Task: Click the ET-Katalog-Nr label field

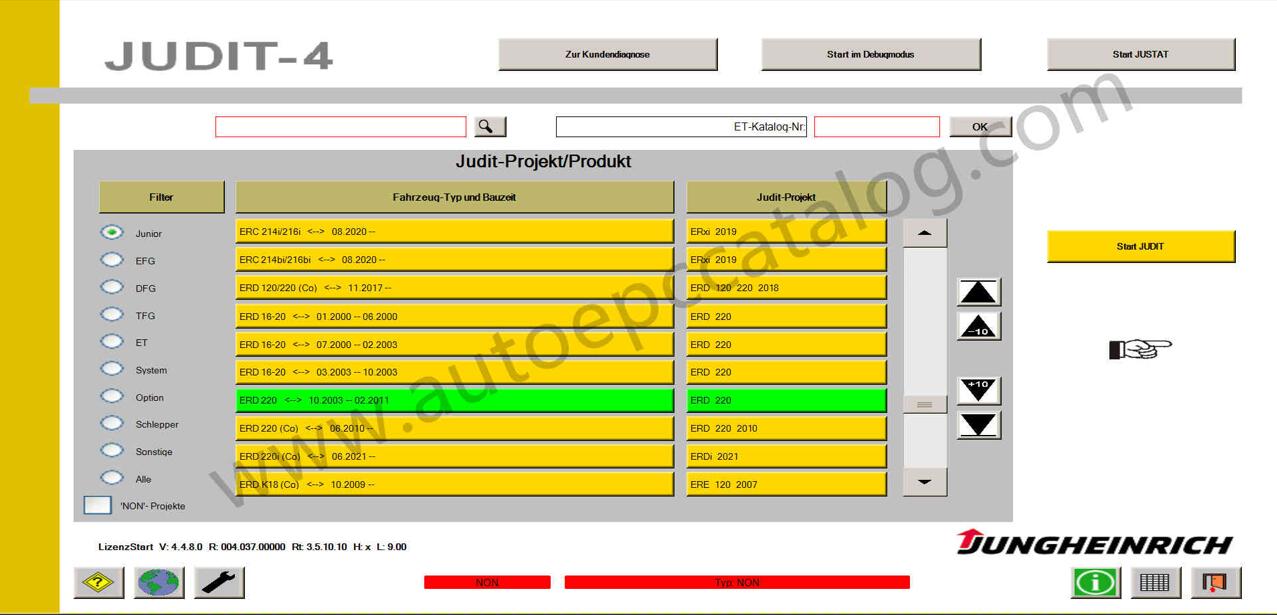Action: pos(681,127)
